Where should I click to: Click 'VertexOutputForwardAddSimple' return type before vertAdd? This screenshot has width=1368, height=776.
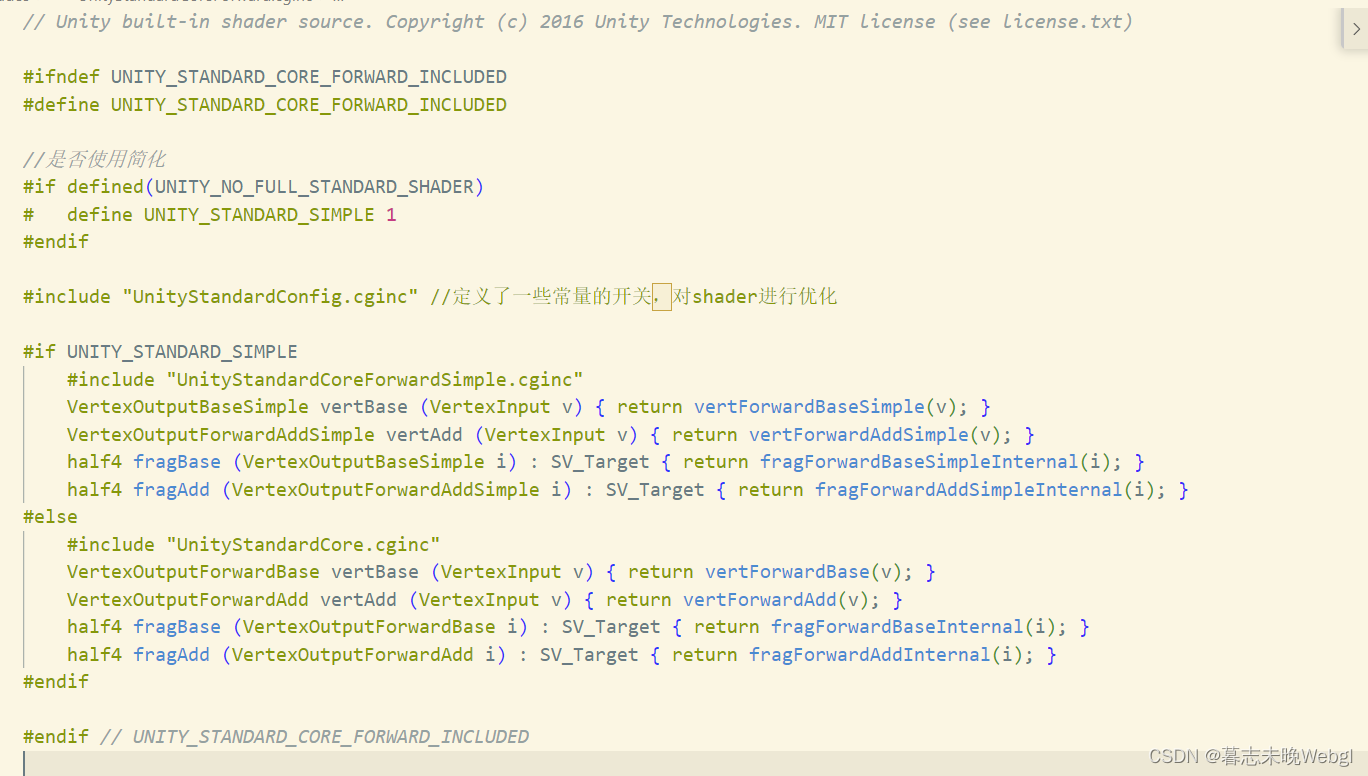pyautogui.click(x=221, y=435)
